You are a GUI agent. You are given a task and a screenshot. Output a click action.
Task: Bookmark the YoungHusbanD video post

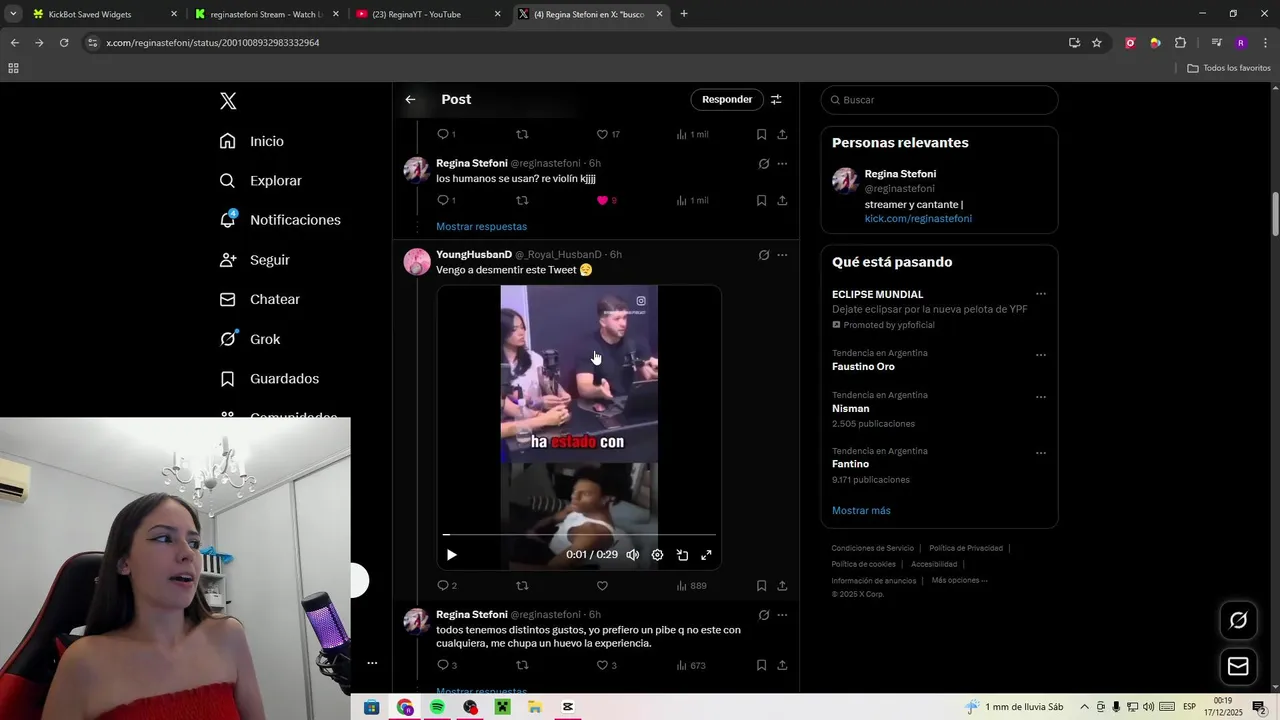tap(761, 586)
